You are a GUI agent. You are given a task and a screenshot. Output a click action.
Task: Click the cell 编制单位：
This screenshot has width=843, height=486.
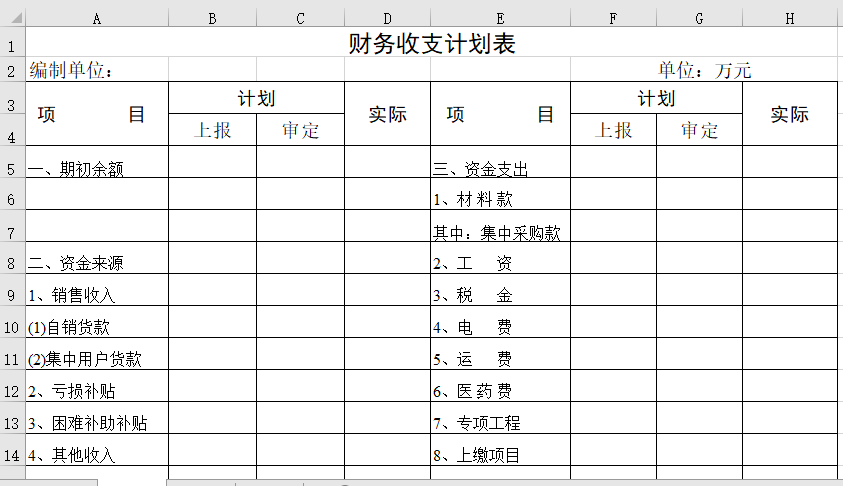97,70
